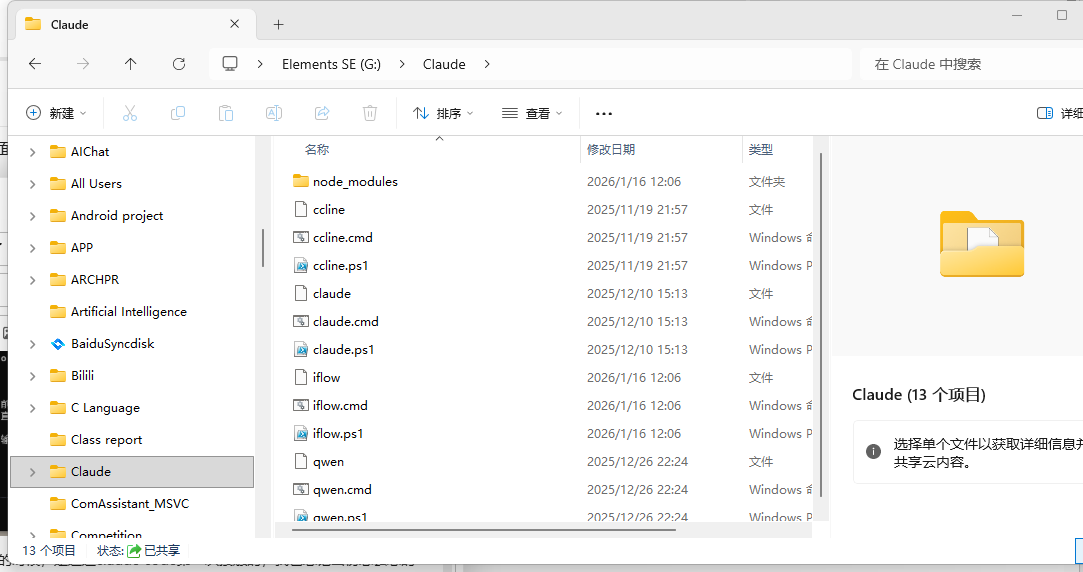The width and height of the screenshot is (1083, 572).
Task: Navigate back with the left arrow
Action: pos(35,64)
